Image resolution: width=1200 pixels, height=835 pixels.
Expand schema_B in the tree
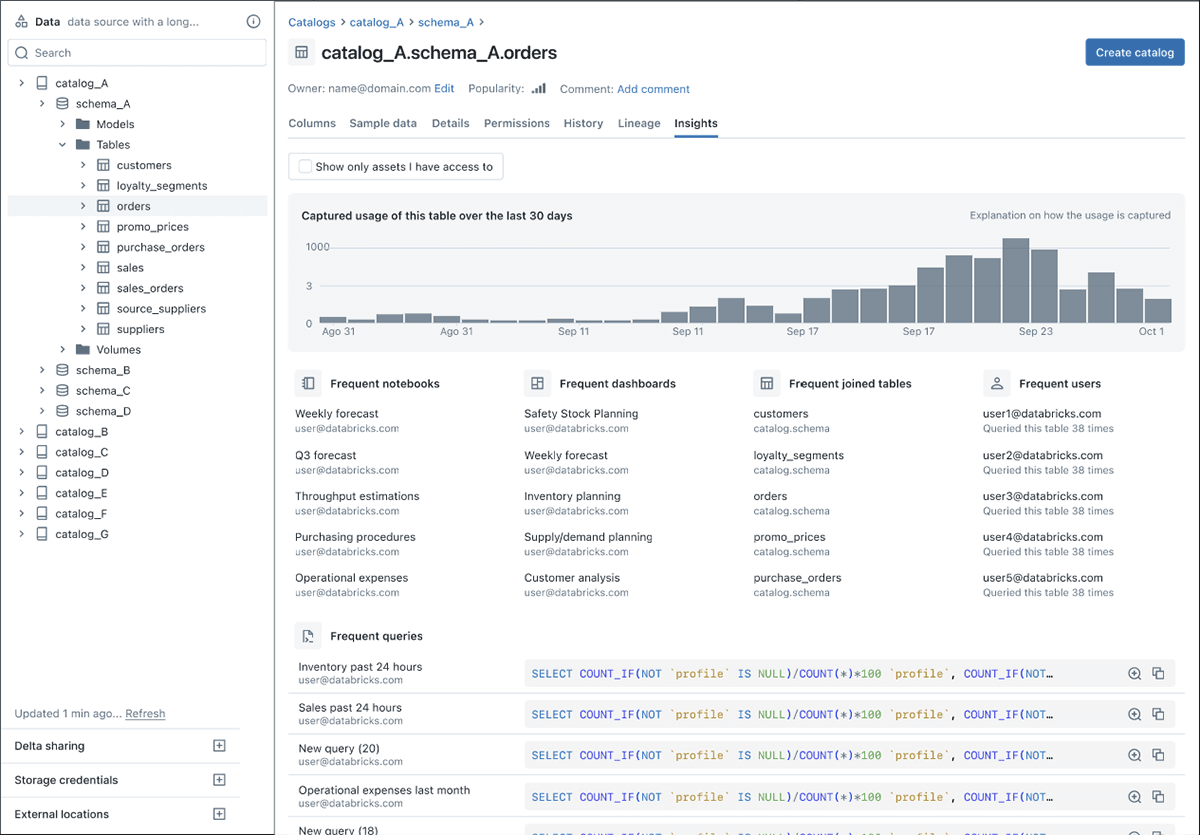(x=42, y=370)
